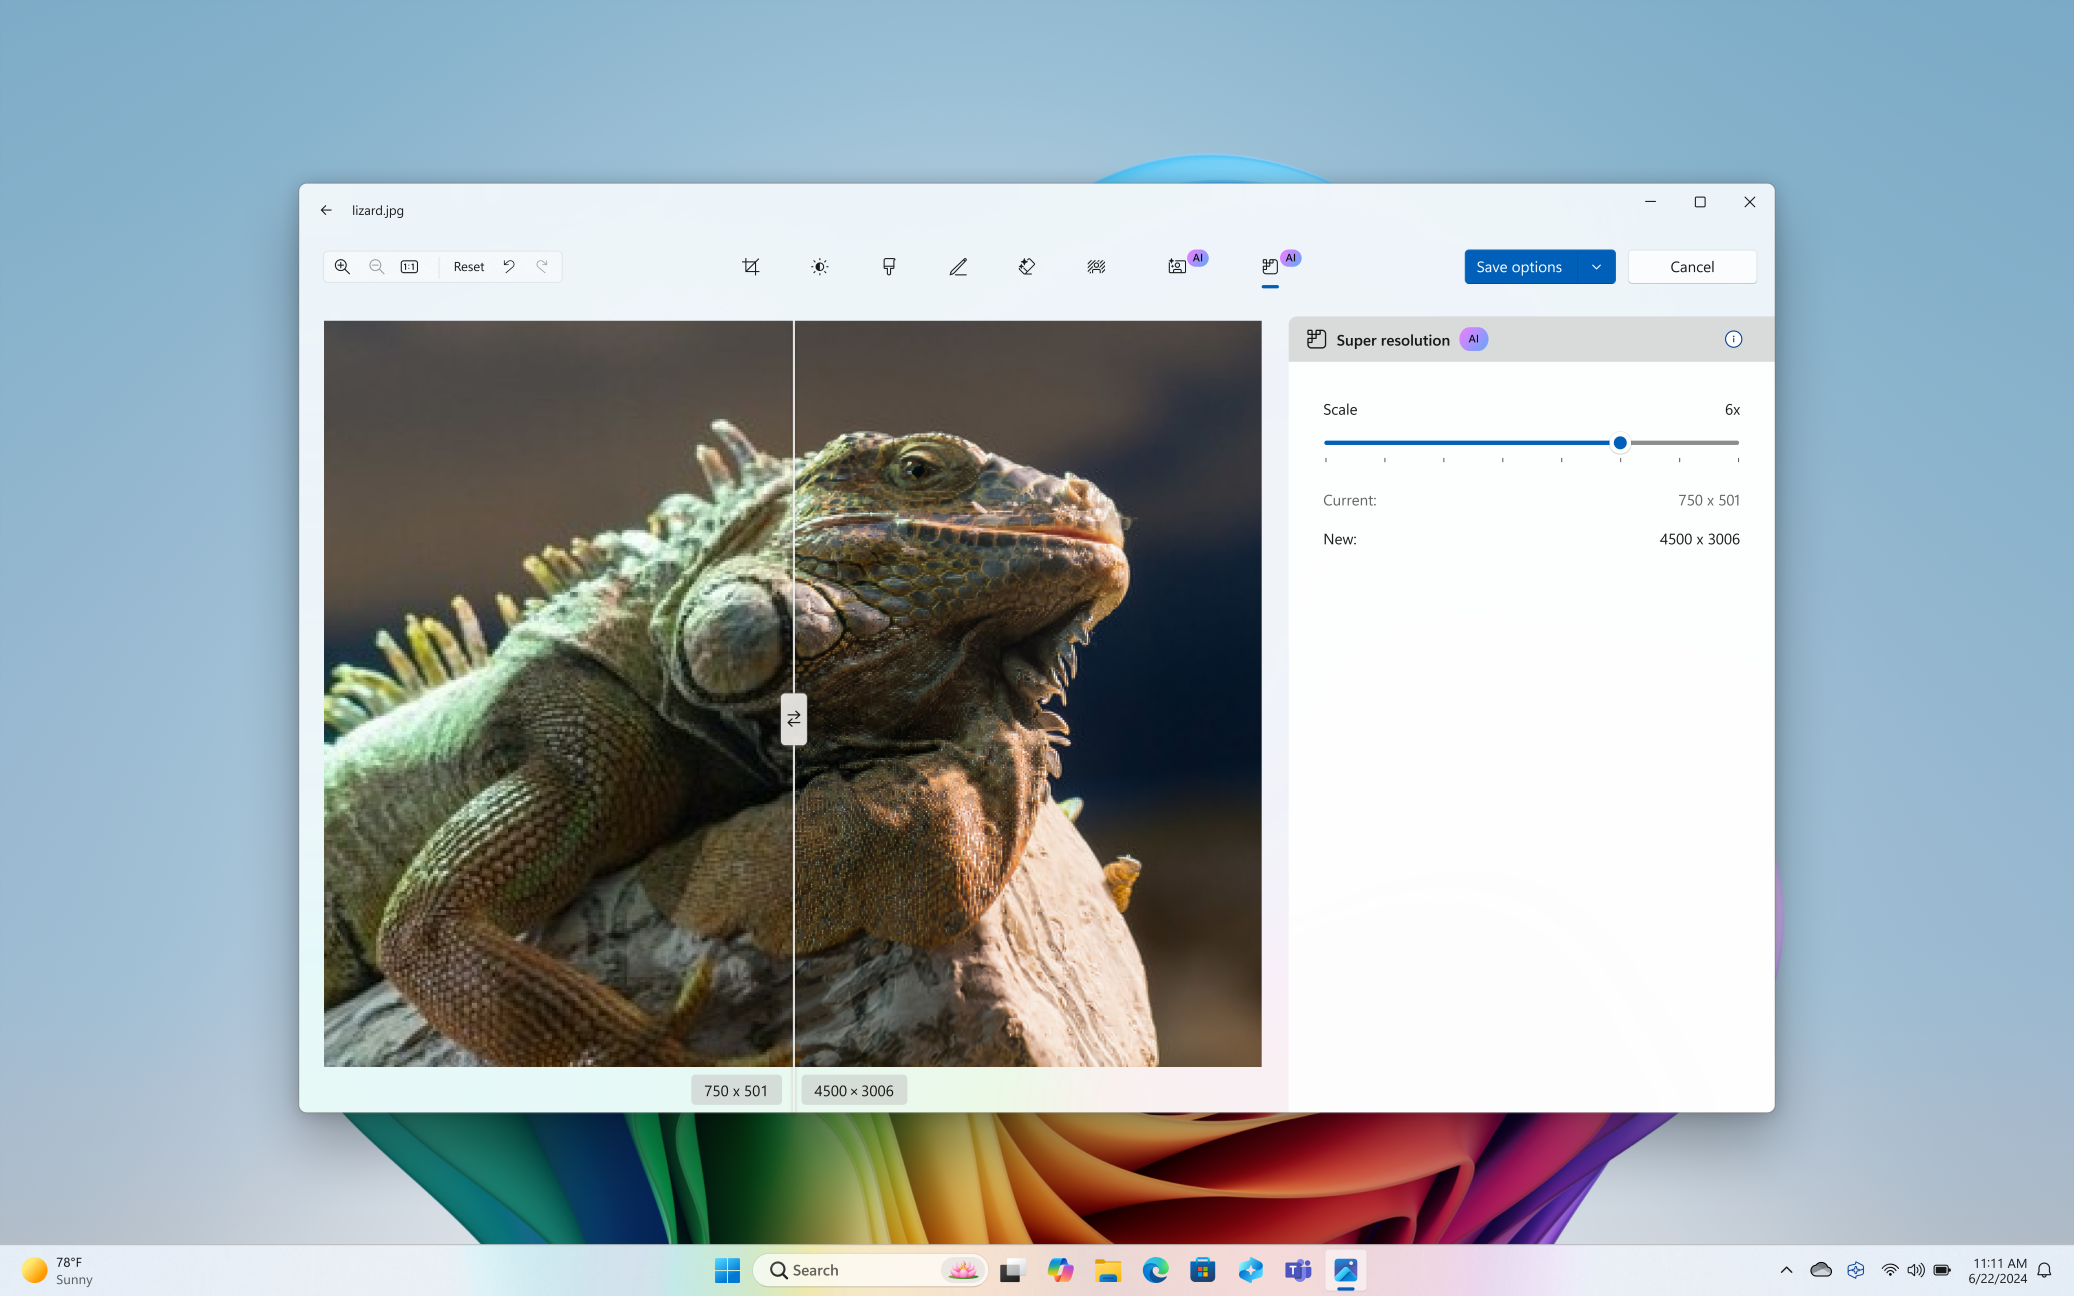The image size is (2074, 1296).
Task: Click the redo arrow
Action: [541, 266]
